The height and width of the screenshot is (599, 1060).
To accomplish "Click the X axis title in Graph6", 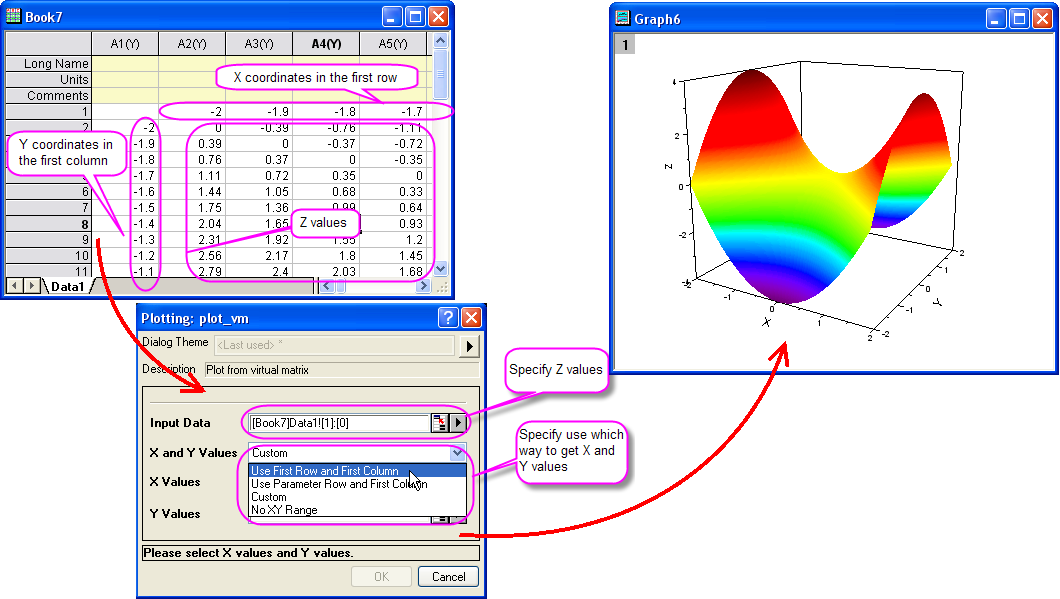I will pyautogui.click(x=766, y=322).
